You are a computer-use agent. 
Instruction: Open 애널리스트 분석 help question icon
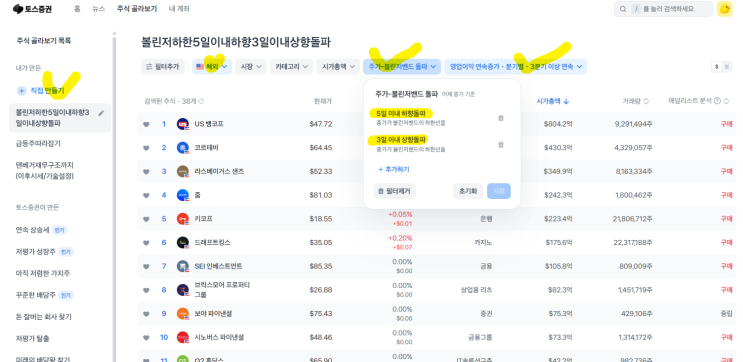pos(717,101)
